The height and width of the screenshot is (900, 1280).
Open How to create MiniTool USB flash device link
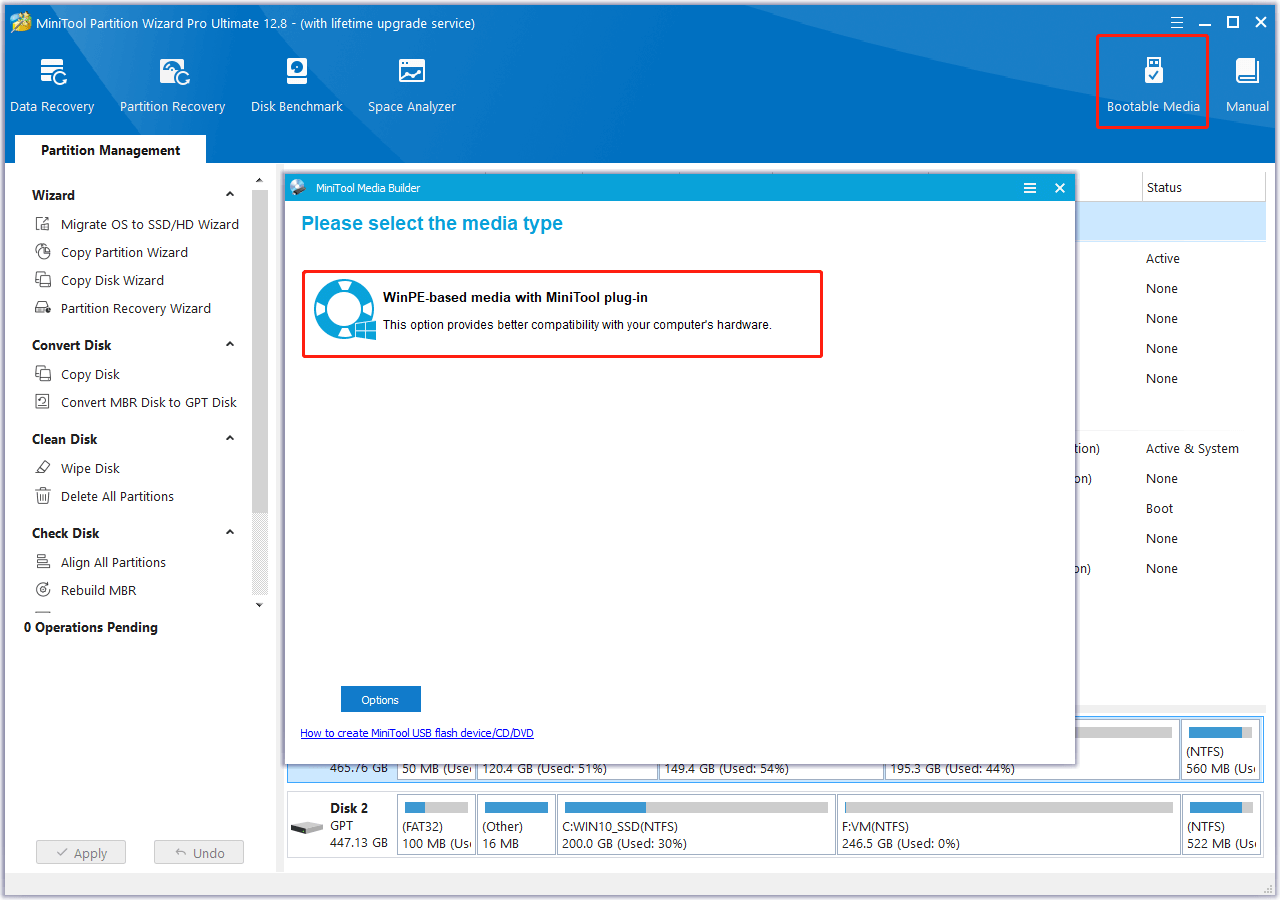click(417, 733)
